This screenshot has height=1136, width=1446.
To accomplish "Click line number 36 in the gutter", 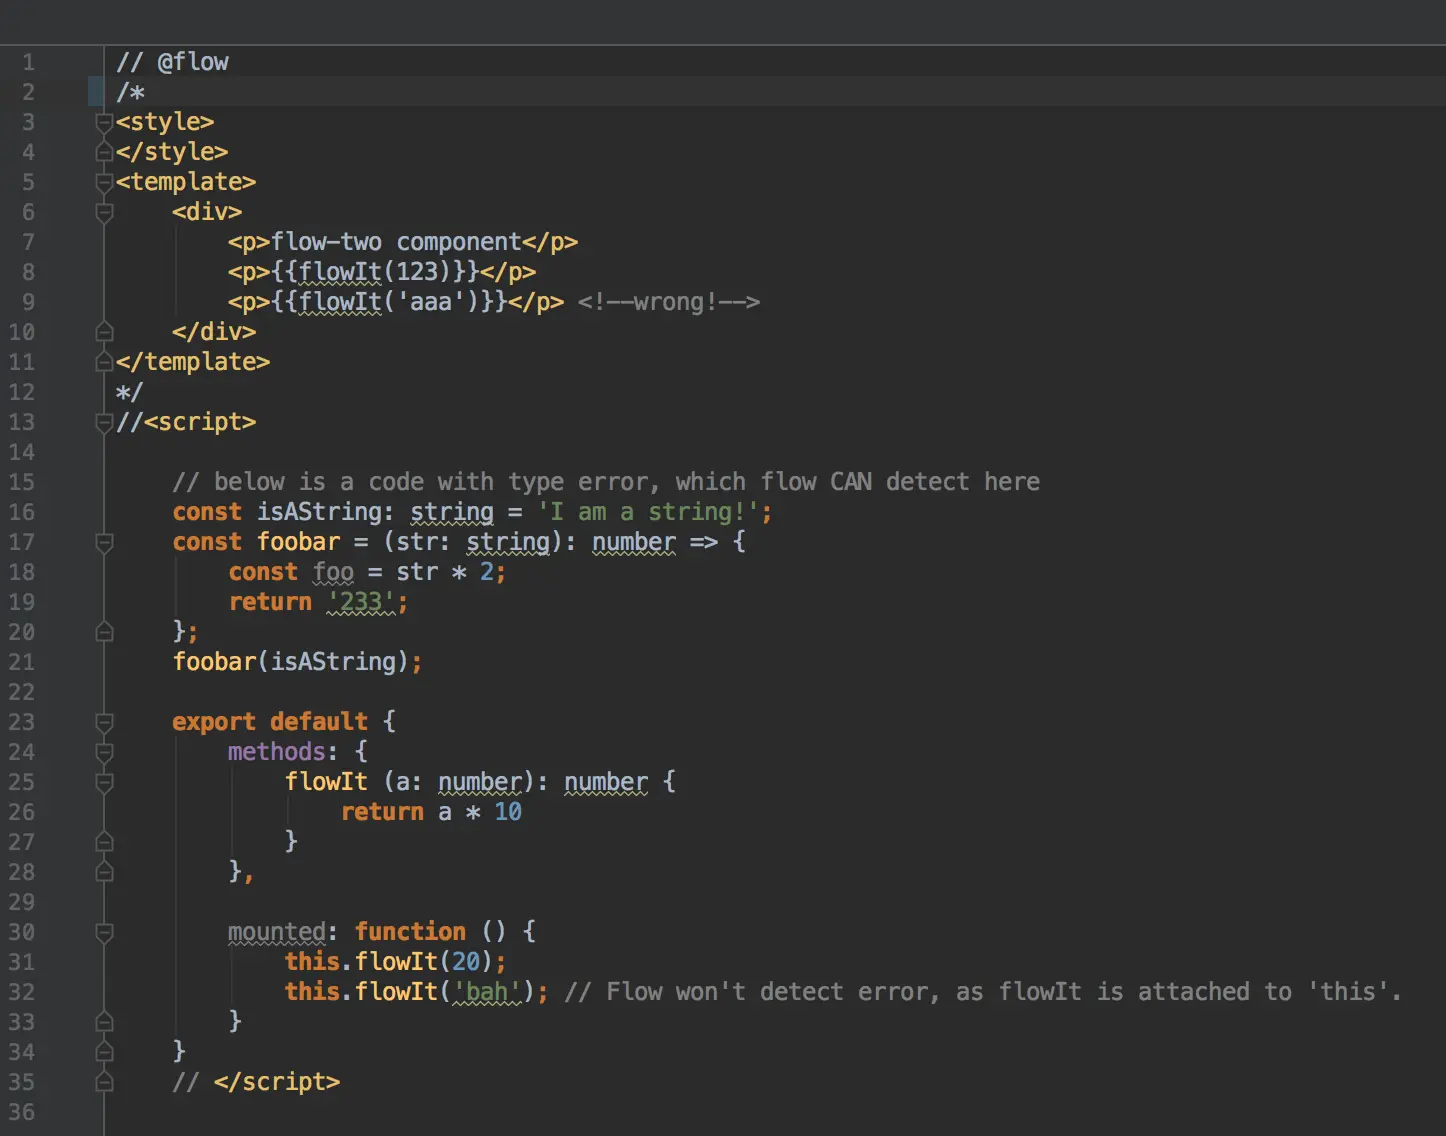I will 22,1112.
